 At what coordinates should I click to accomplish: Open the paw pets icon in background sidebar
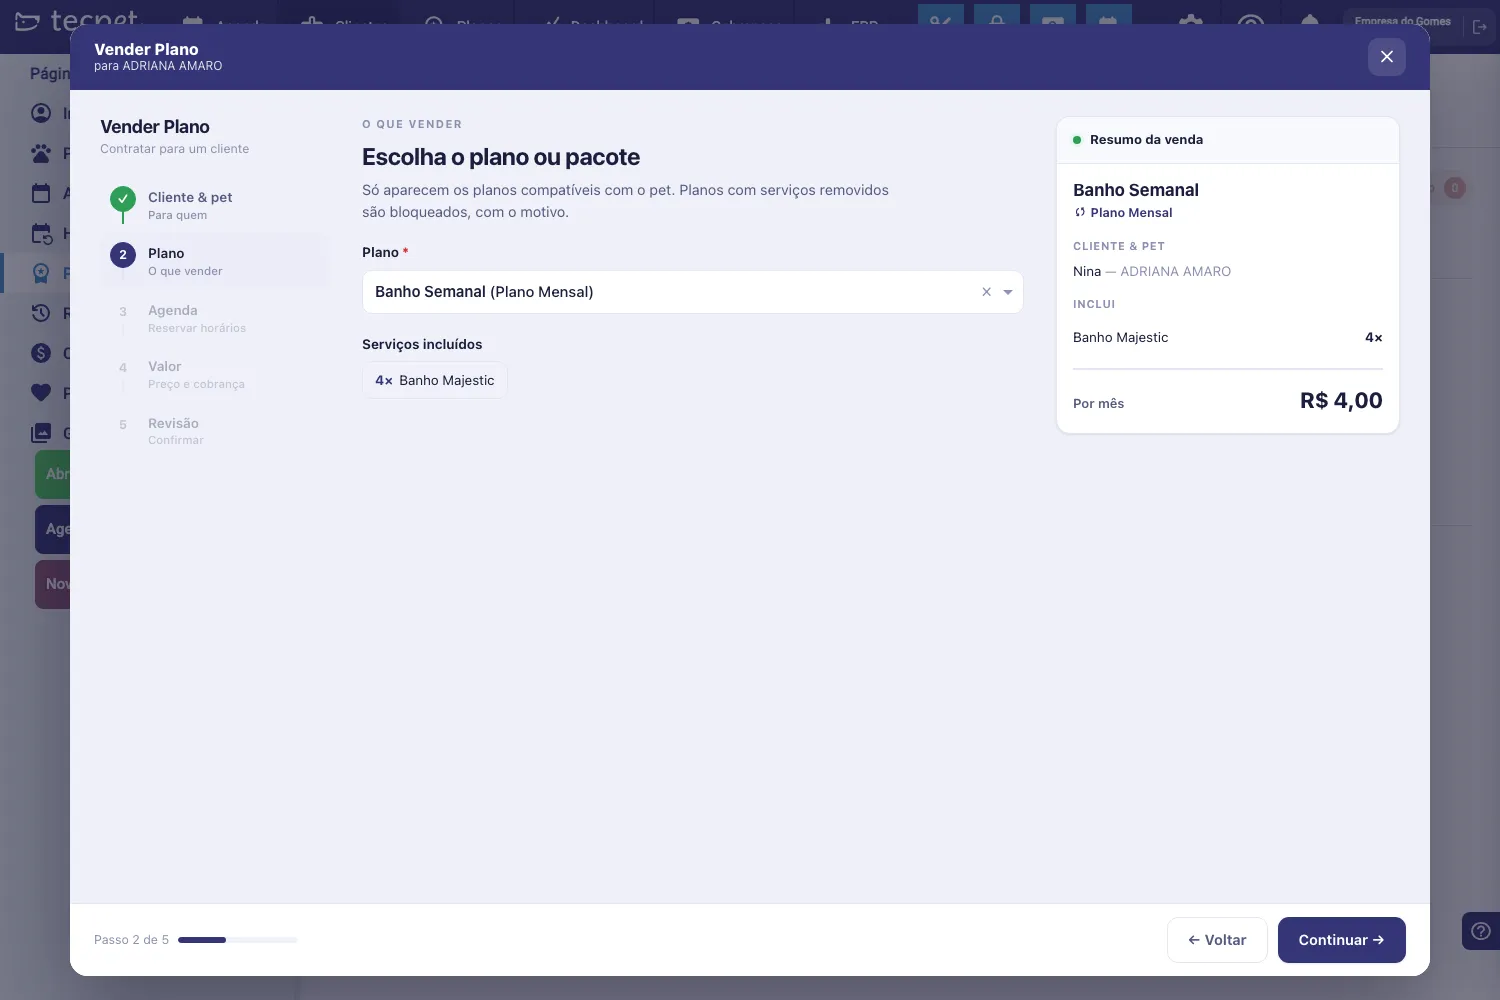pyautogui.click(x=41, y=153)
